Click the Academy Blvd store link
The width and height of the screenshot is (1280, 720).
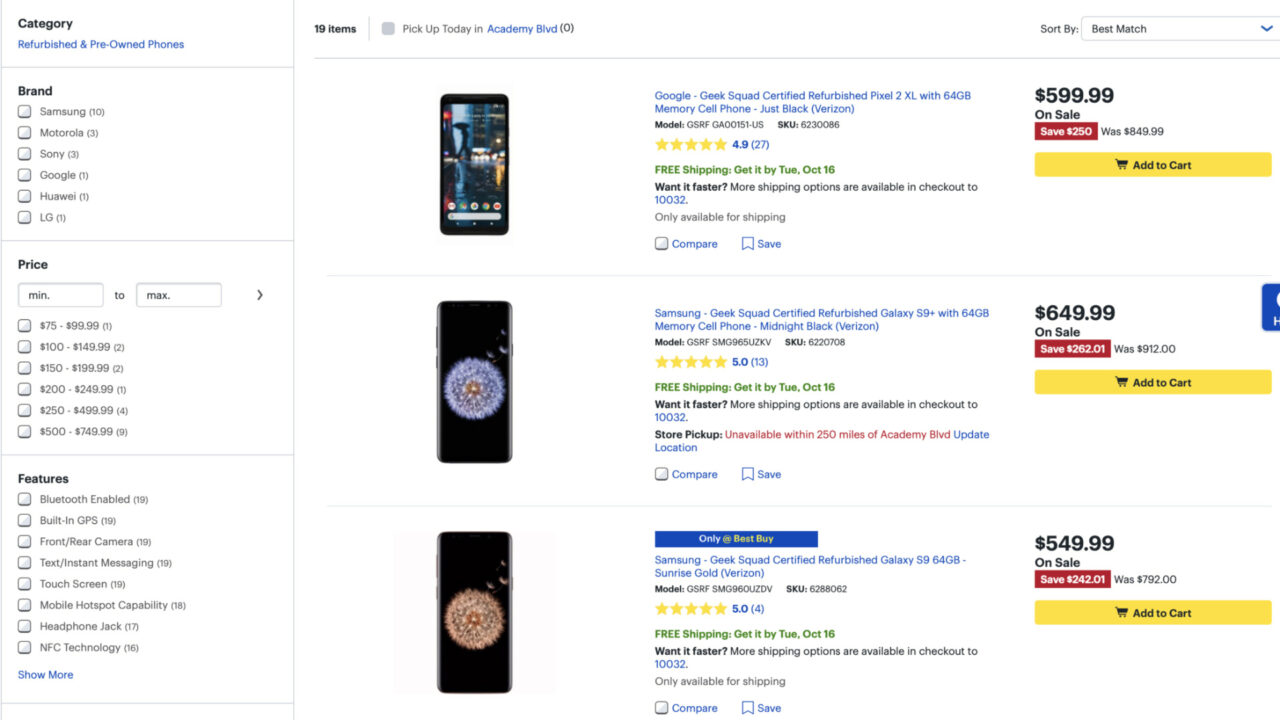coord(524,28)
